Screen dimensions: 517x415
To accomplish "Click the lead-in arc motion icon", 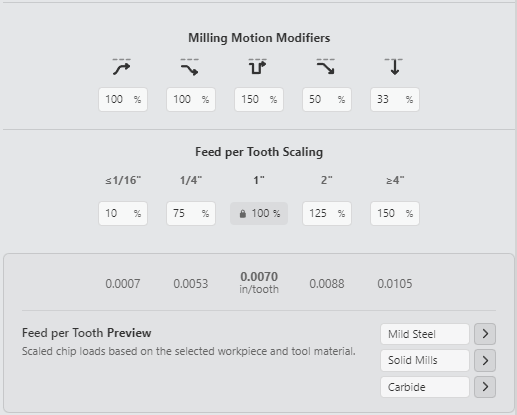I will [x=190, y=67].
